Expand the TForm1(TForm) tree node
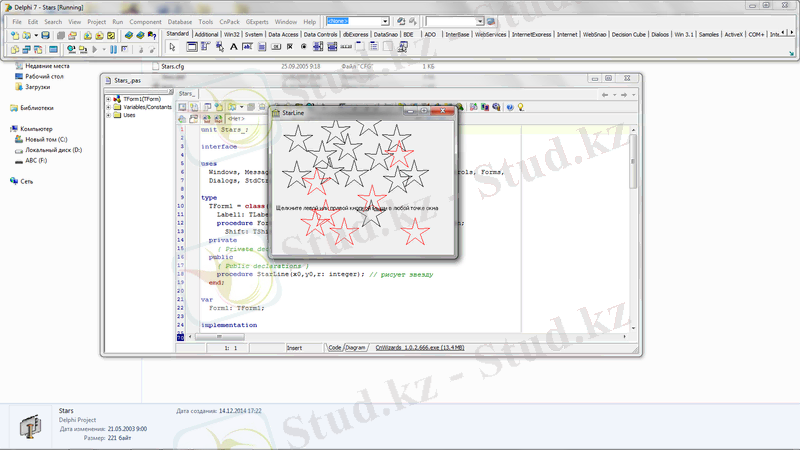Viewport: 800px width, 450px height. pyautogui.click(x=108, y=99)
